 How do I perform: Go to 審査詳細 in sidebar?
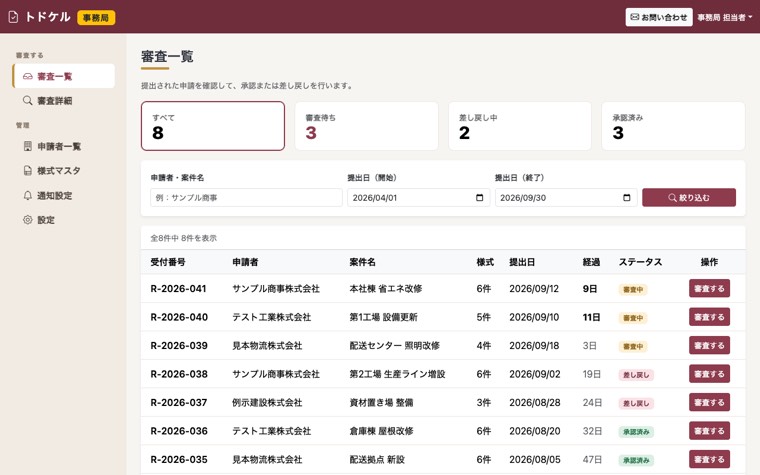point(63,100)
